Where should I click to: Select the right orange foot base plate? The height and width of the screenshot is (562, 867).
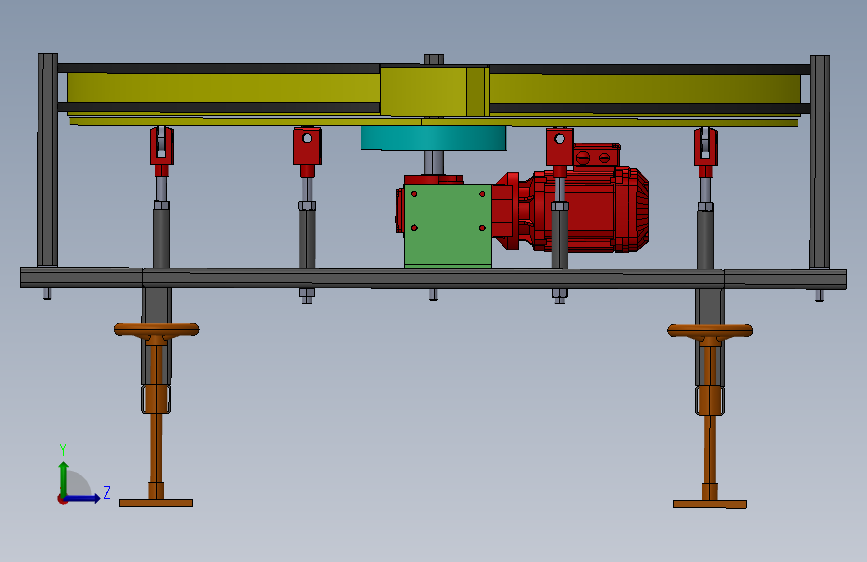click(710, 504)
